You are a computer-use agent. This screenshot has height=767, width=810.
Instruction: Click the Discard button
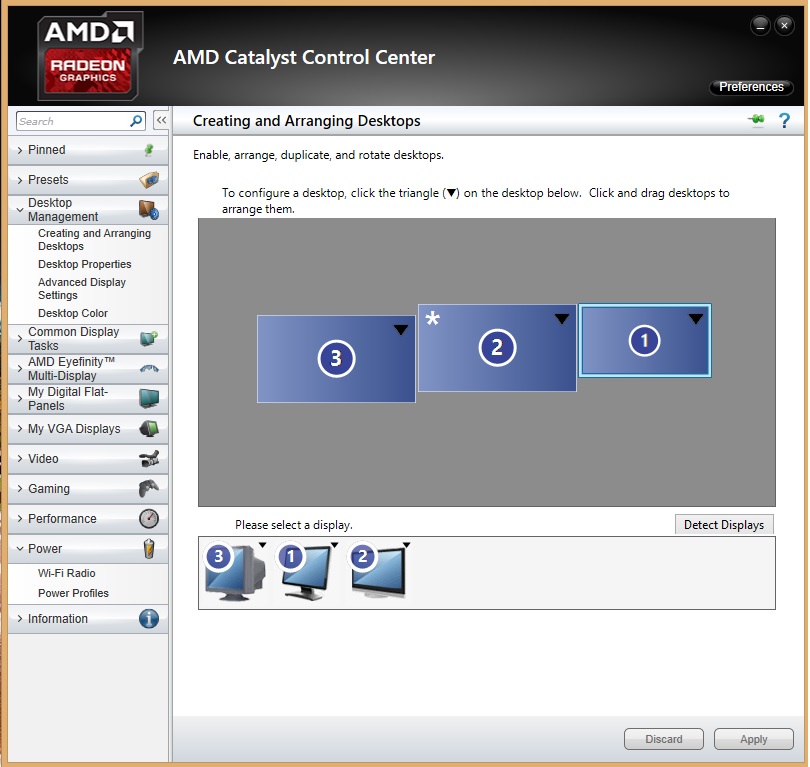coord(664,739)
